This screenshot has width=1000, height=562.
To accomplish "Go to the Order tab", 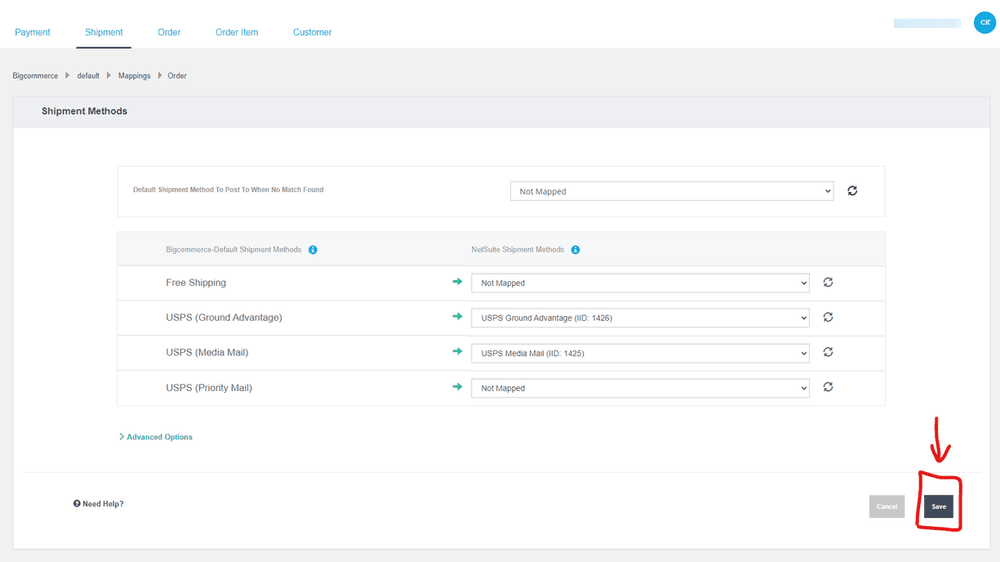I will (x=169, y=32).
